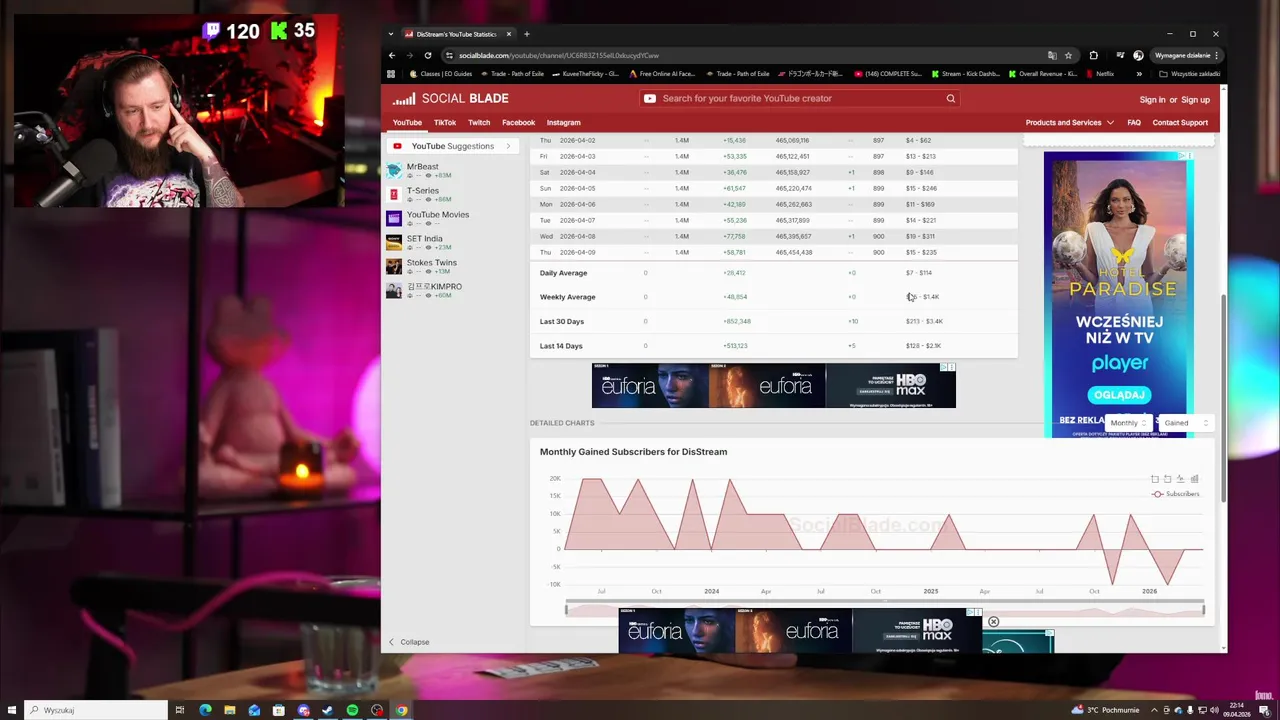Open T-Series suggestion
The width and height of the screenshot is (1280, 720).
423,190
